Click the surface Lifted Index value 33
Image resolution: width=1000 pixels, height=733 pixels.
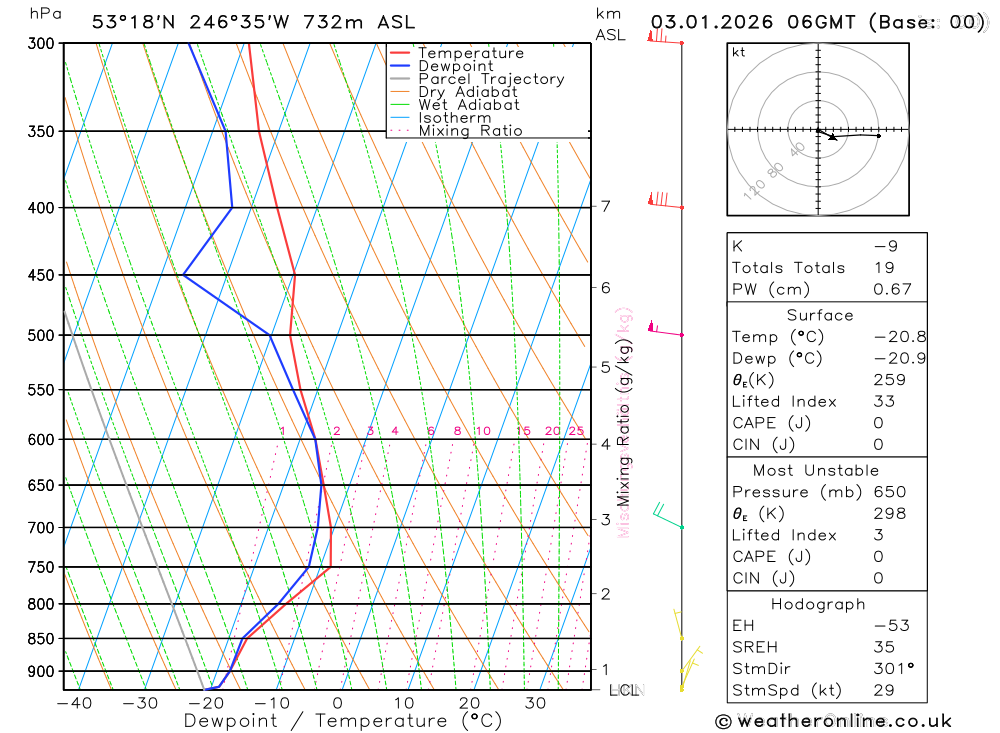click(x=885, y=401)
